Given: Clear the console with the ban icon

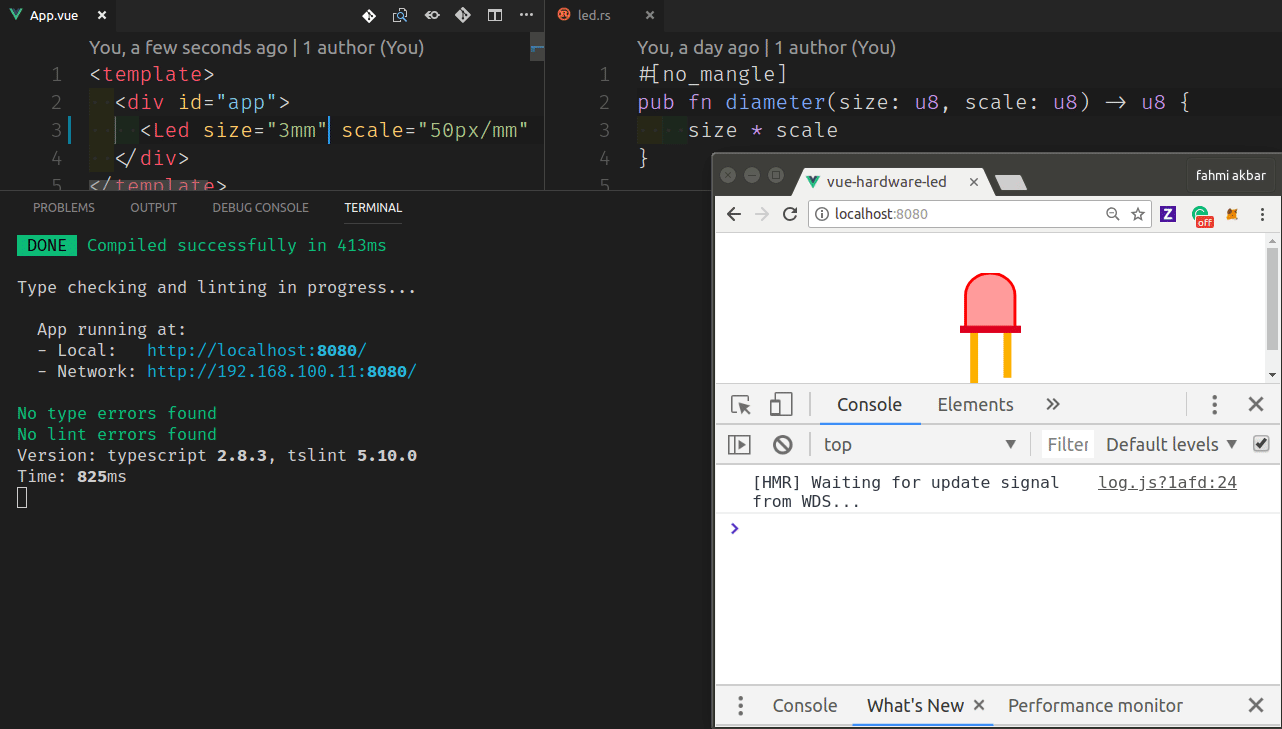Looking at the screenshot, I should [783, 445].
